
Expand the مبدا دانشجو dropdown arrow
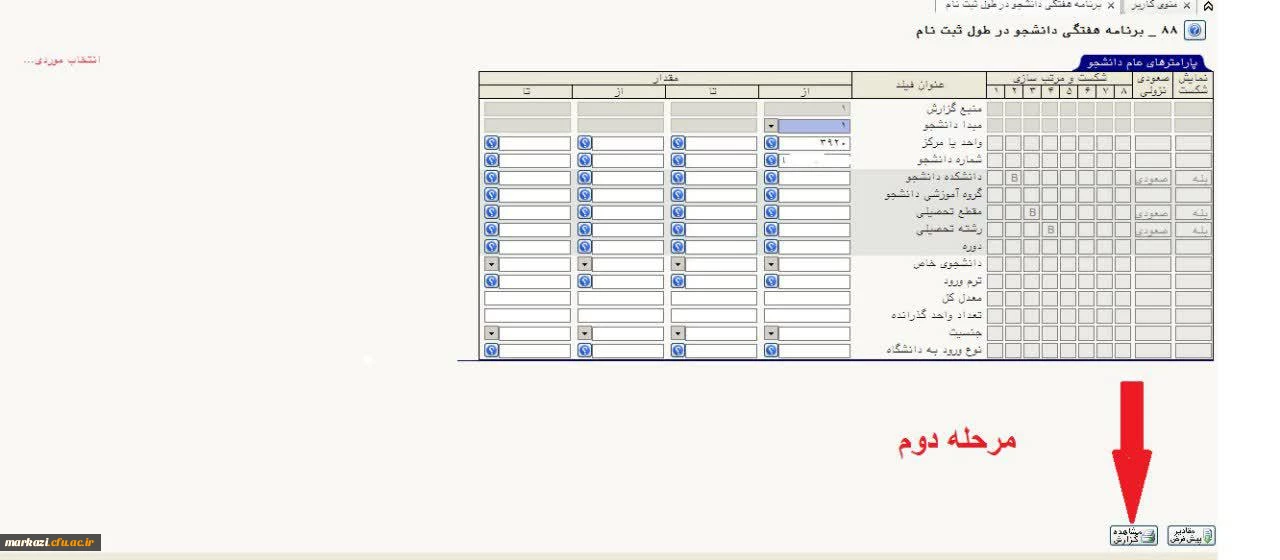tap(771, 126)
